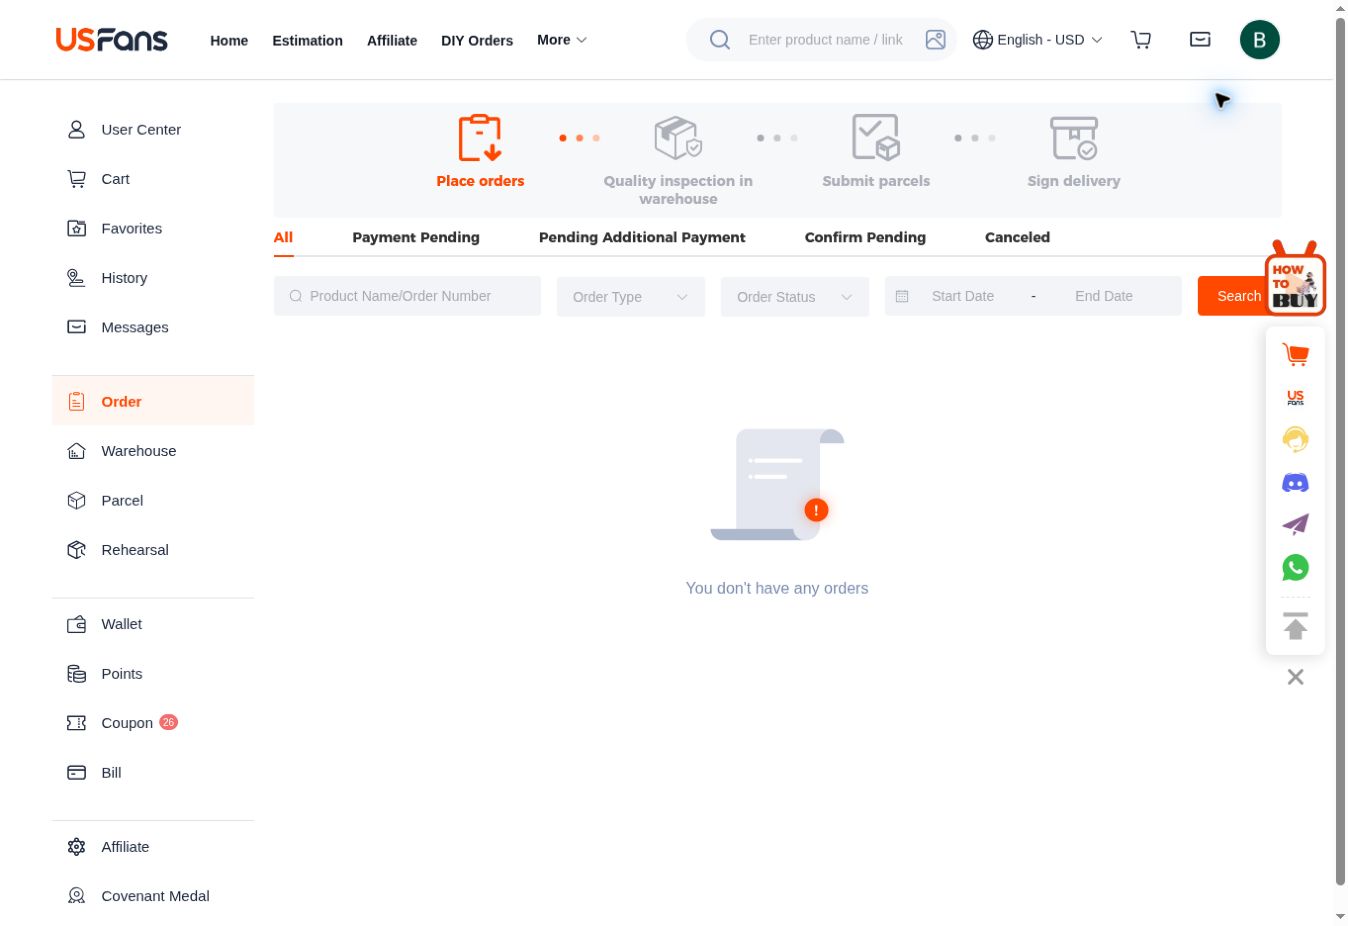Click the magnifier icon in header search

719,40
